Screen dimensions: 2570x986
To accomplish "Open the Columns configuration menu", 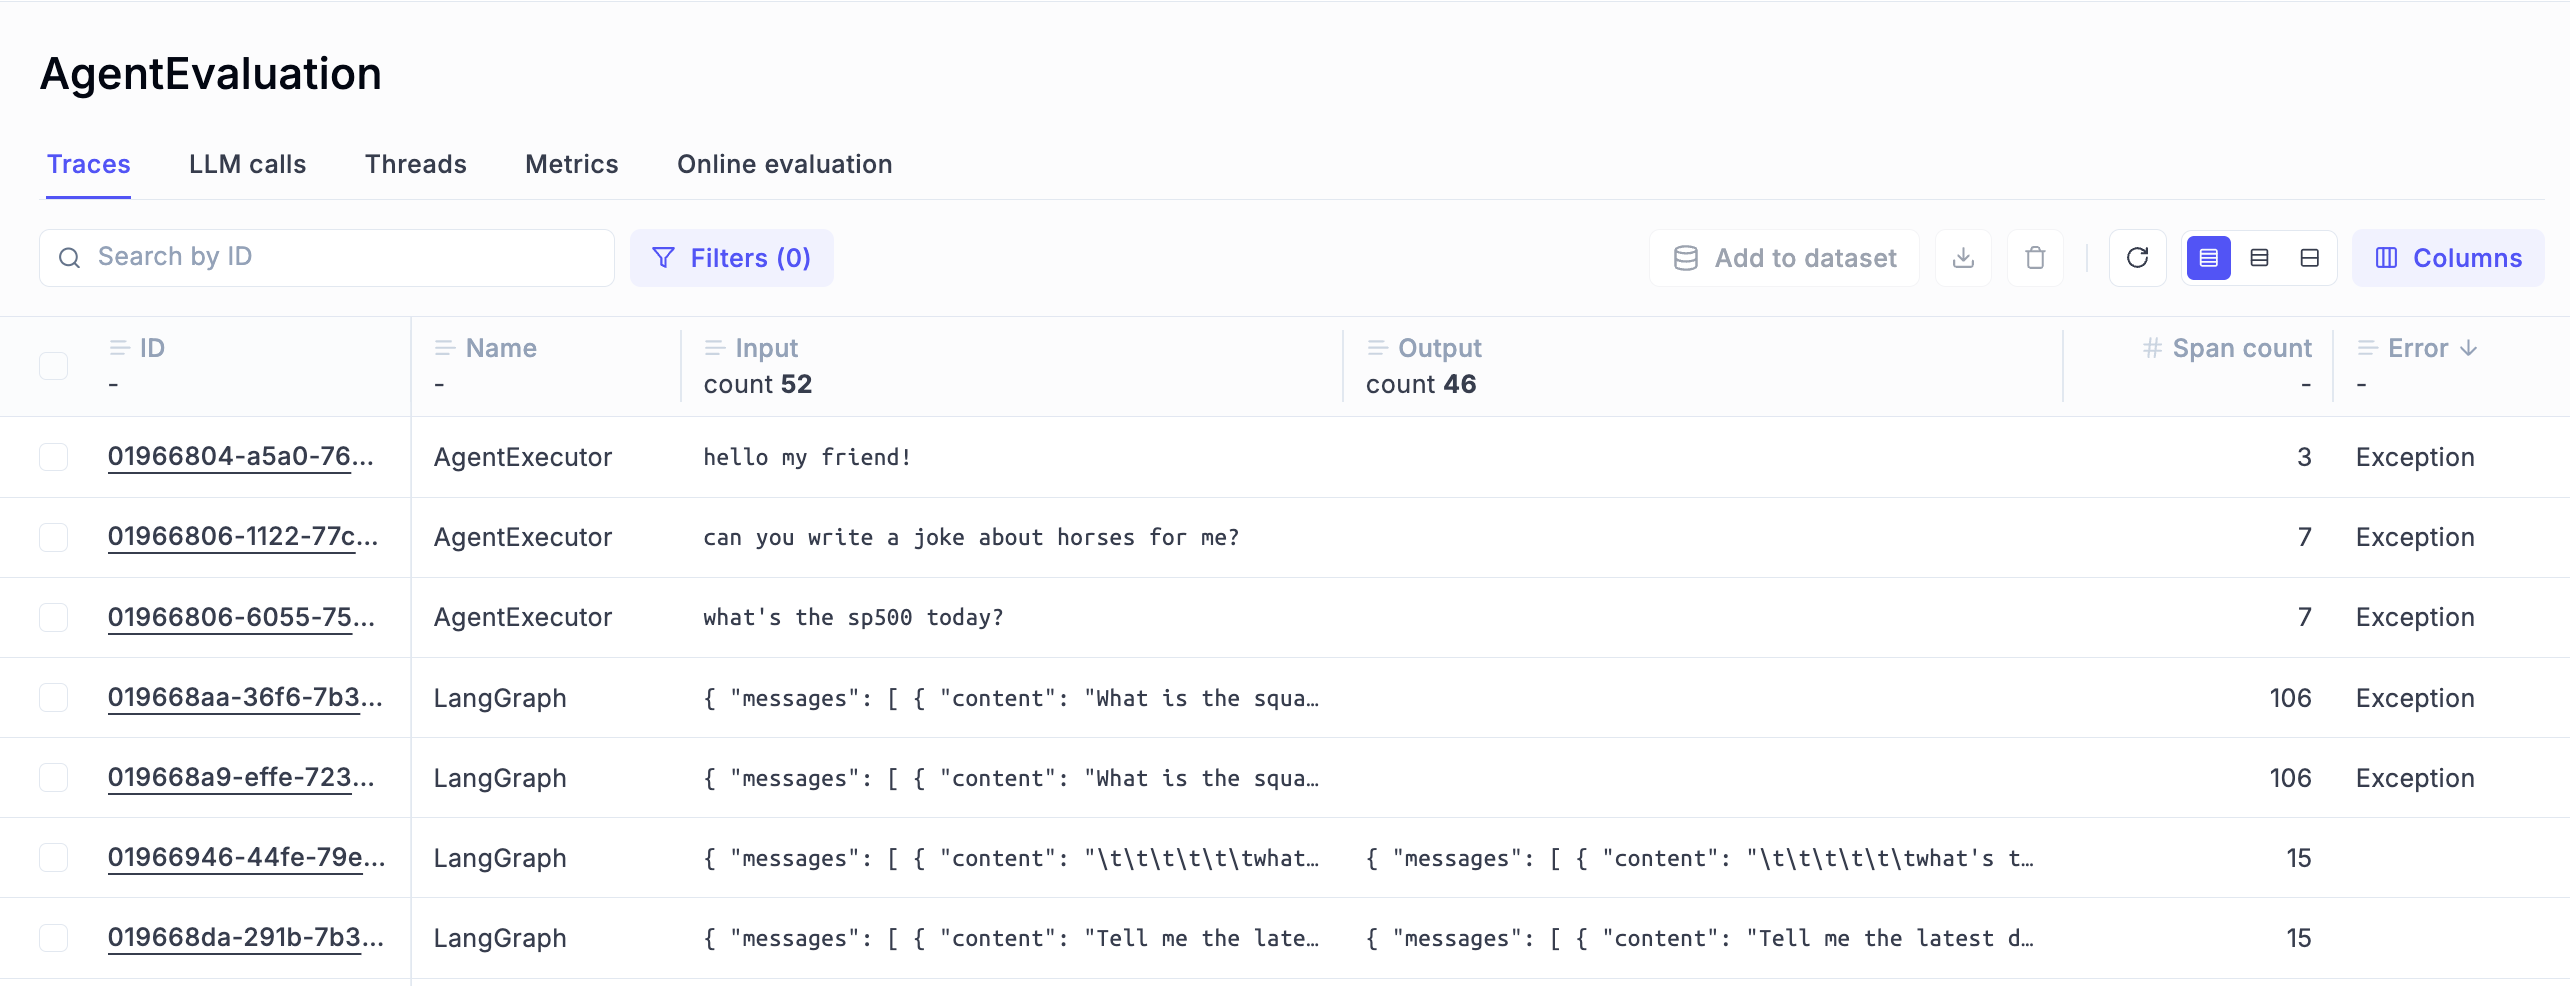I will pos(2448,257).
